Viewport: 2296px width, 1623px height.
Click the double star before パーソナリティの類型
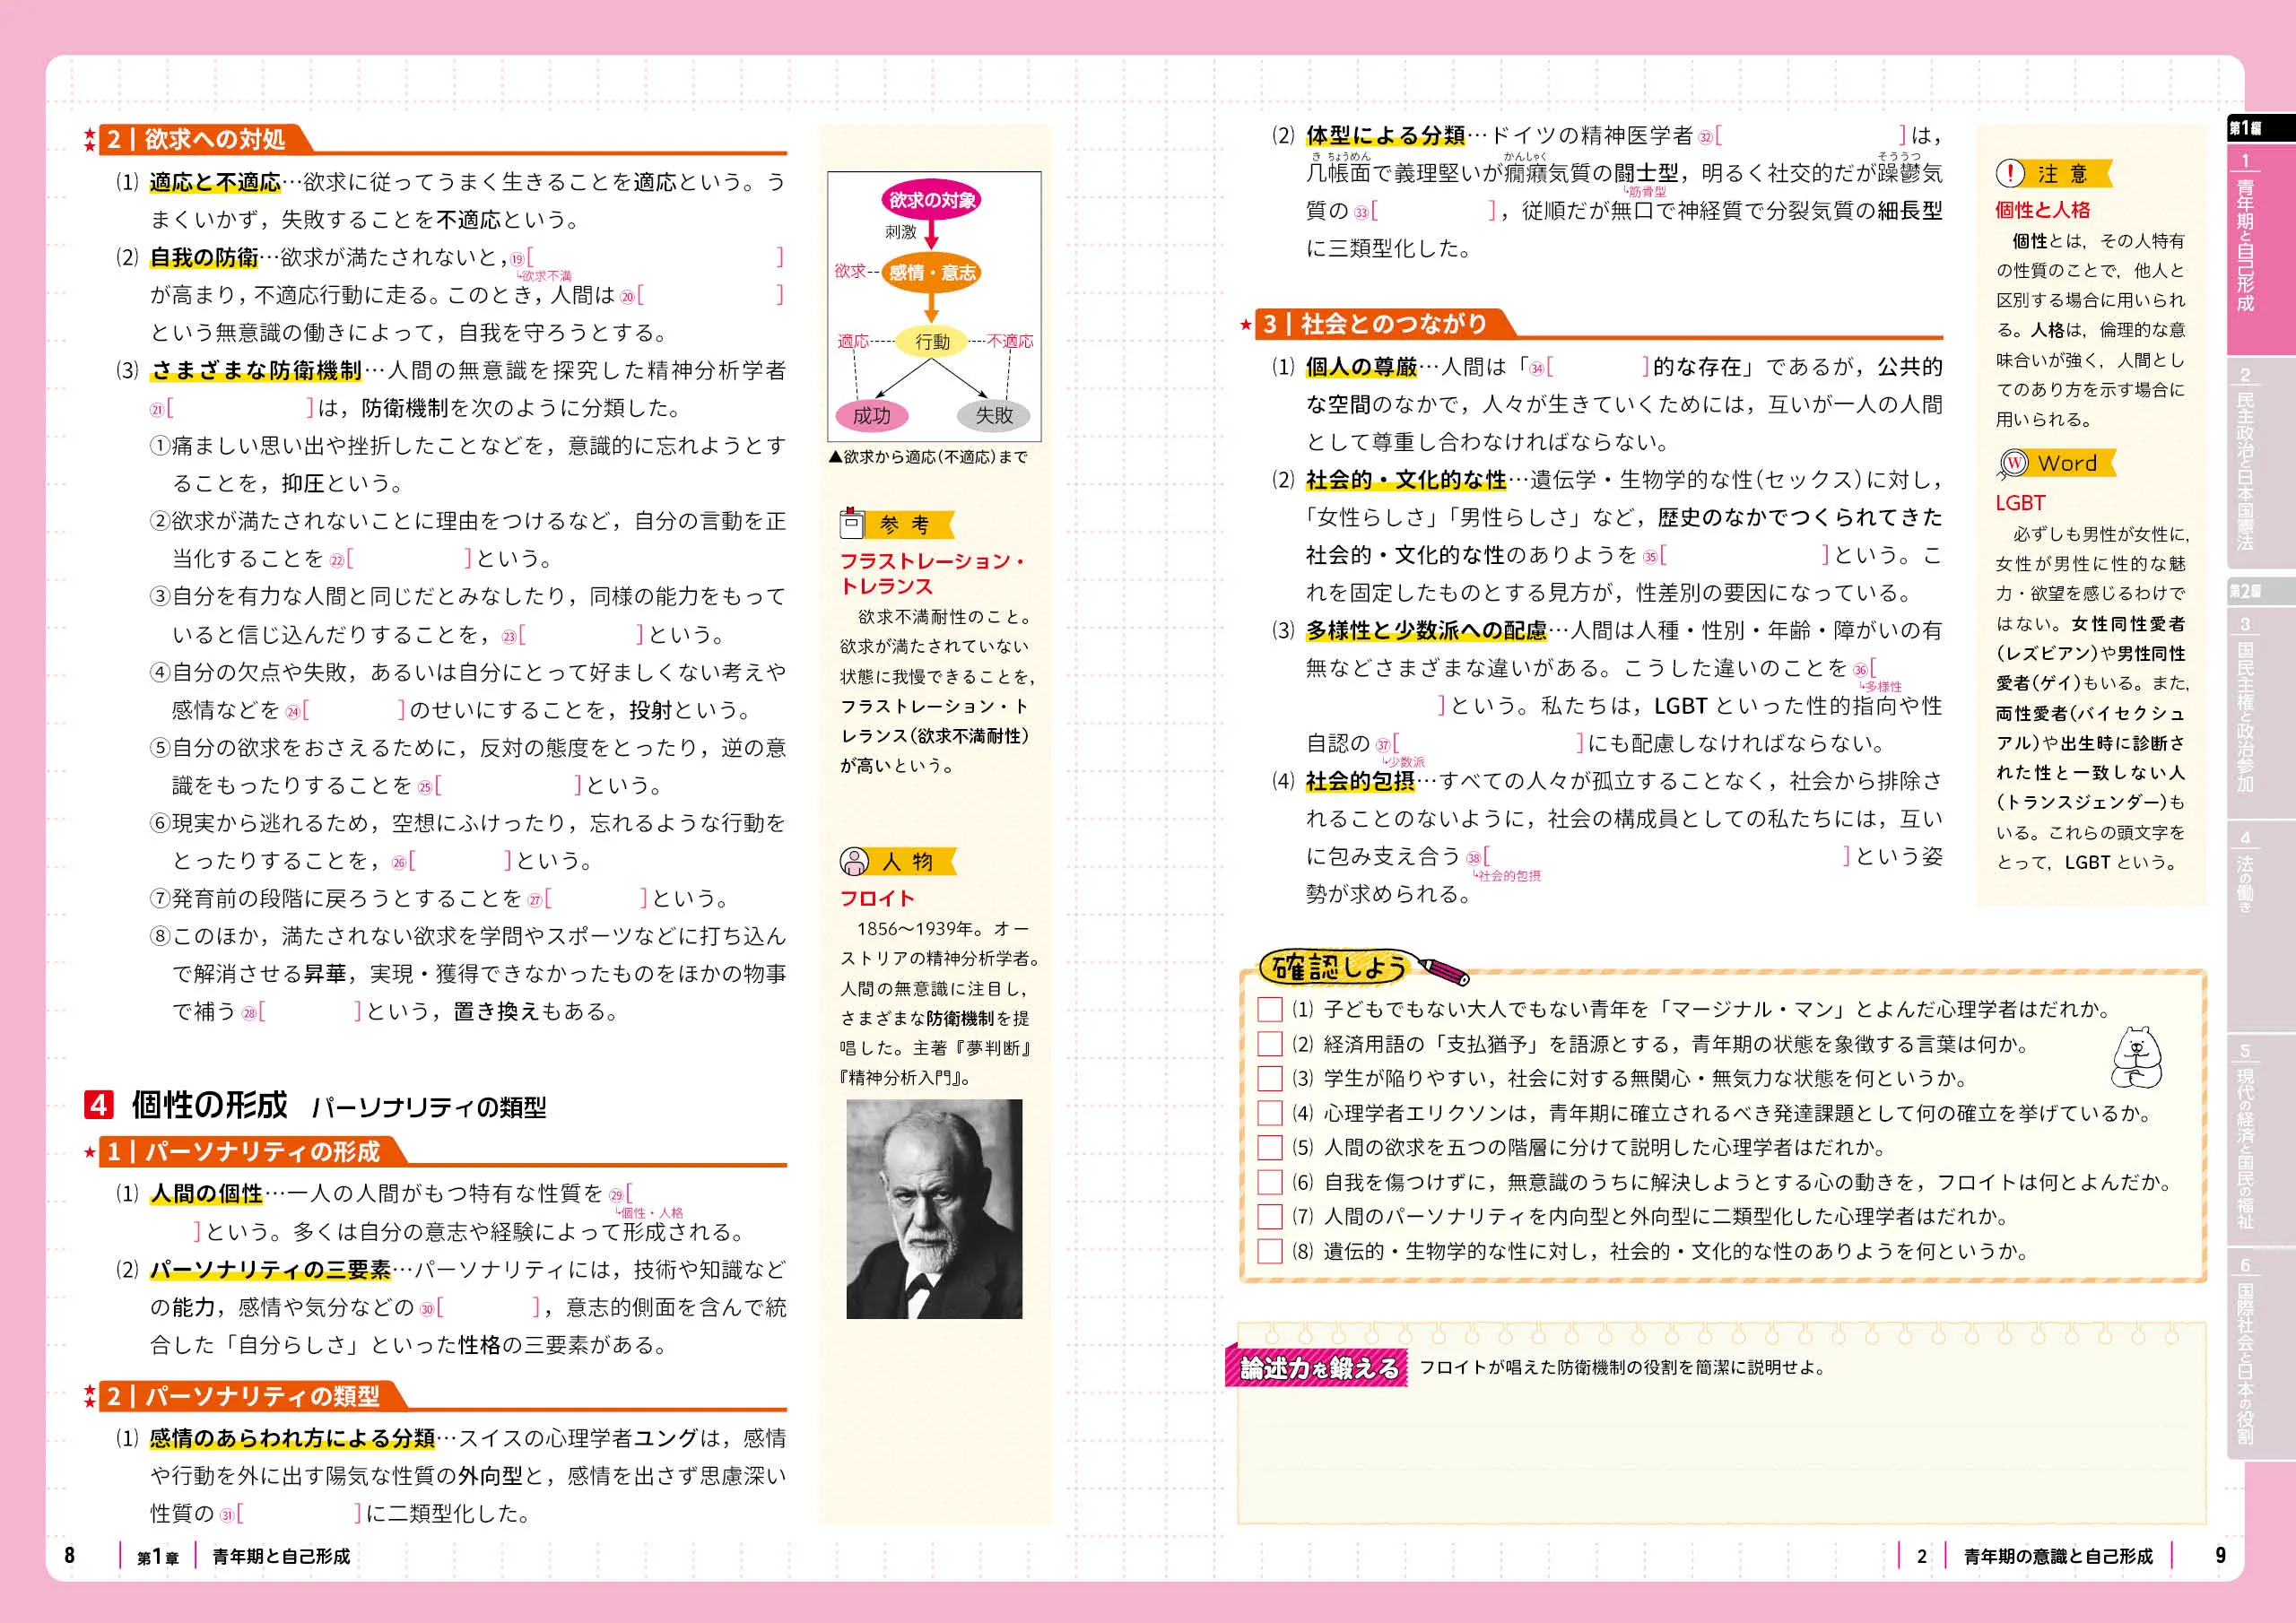(90, 1396)
